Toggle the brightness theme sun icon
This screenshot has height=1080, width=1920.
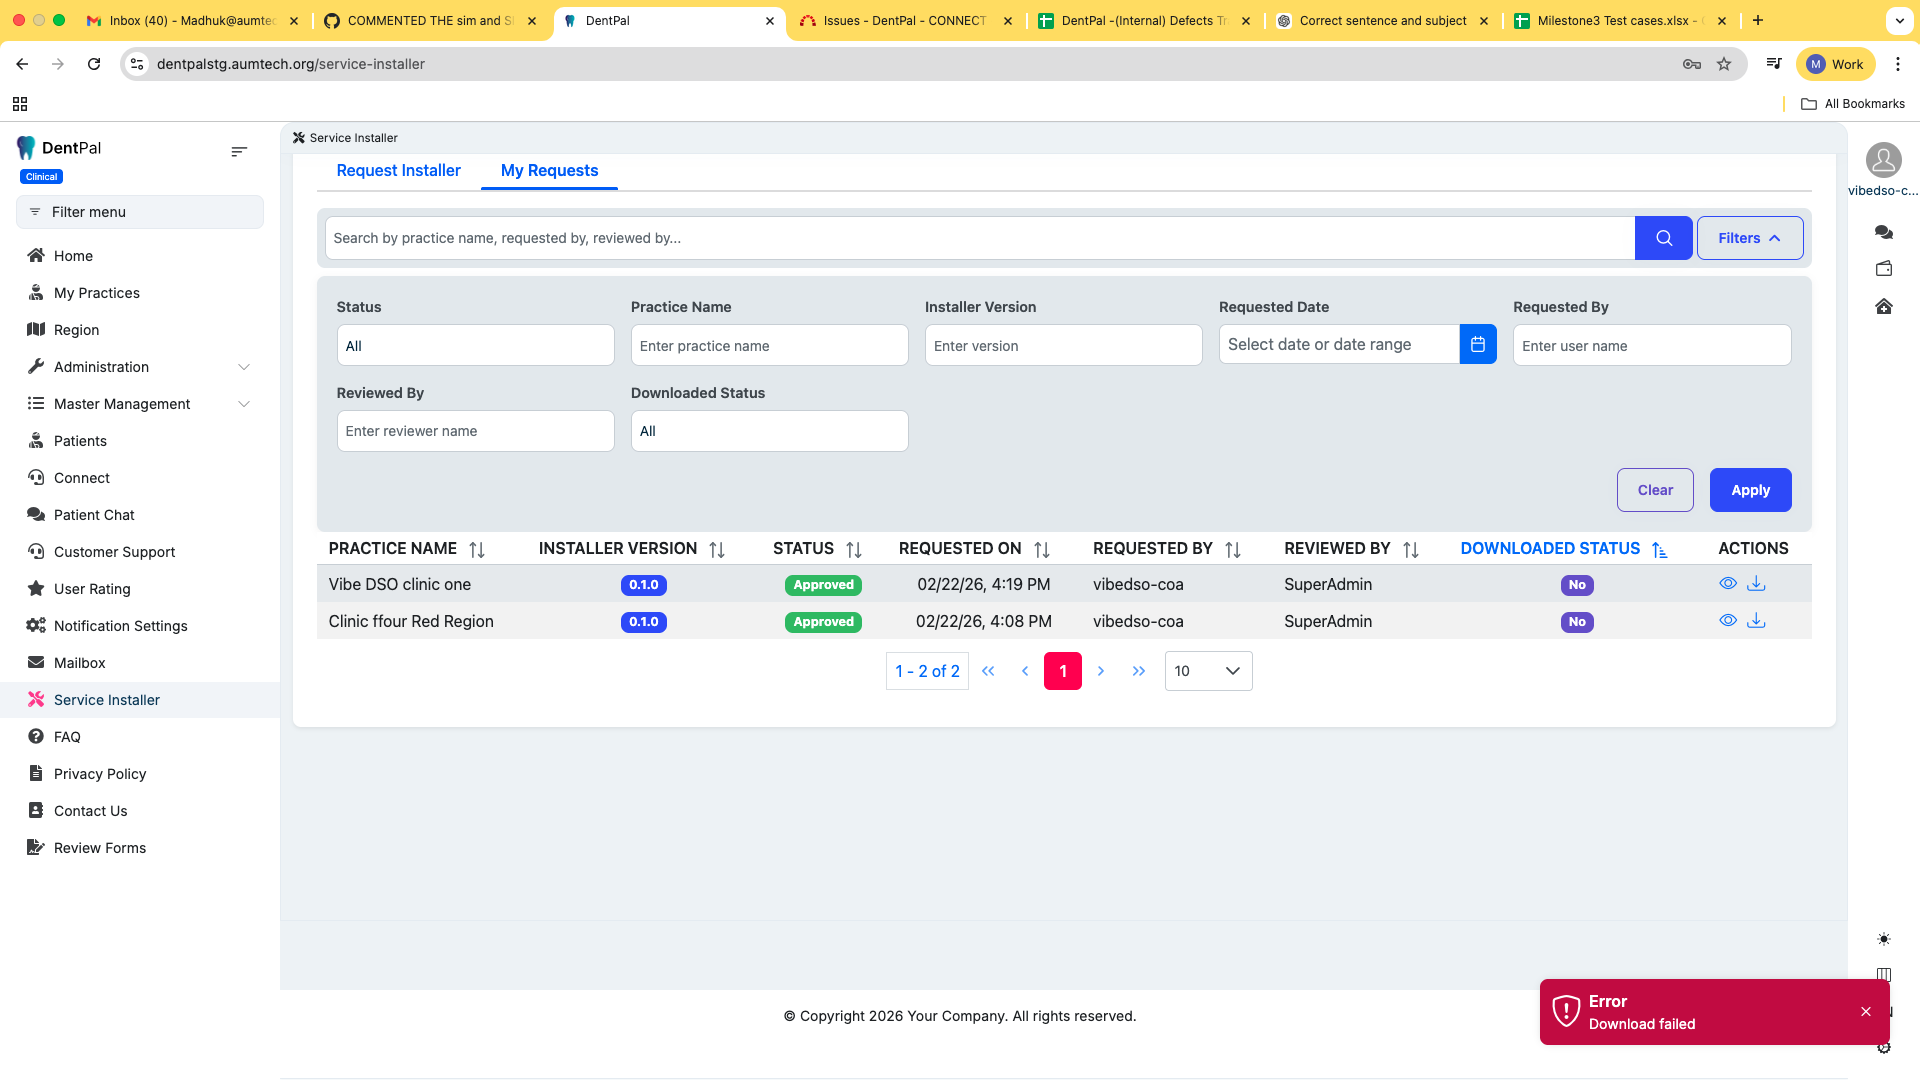point(1883,939)
